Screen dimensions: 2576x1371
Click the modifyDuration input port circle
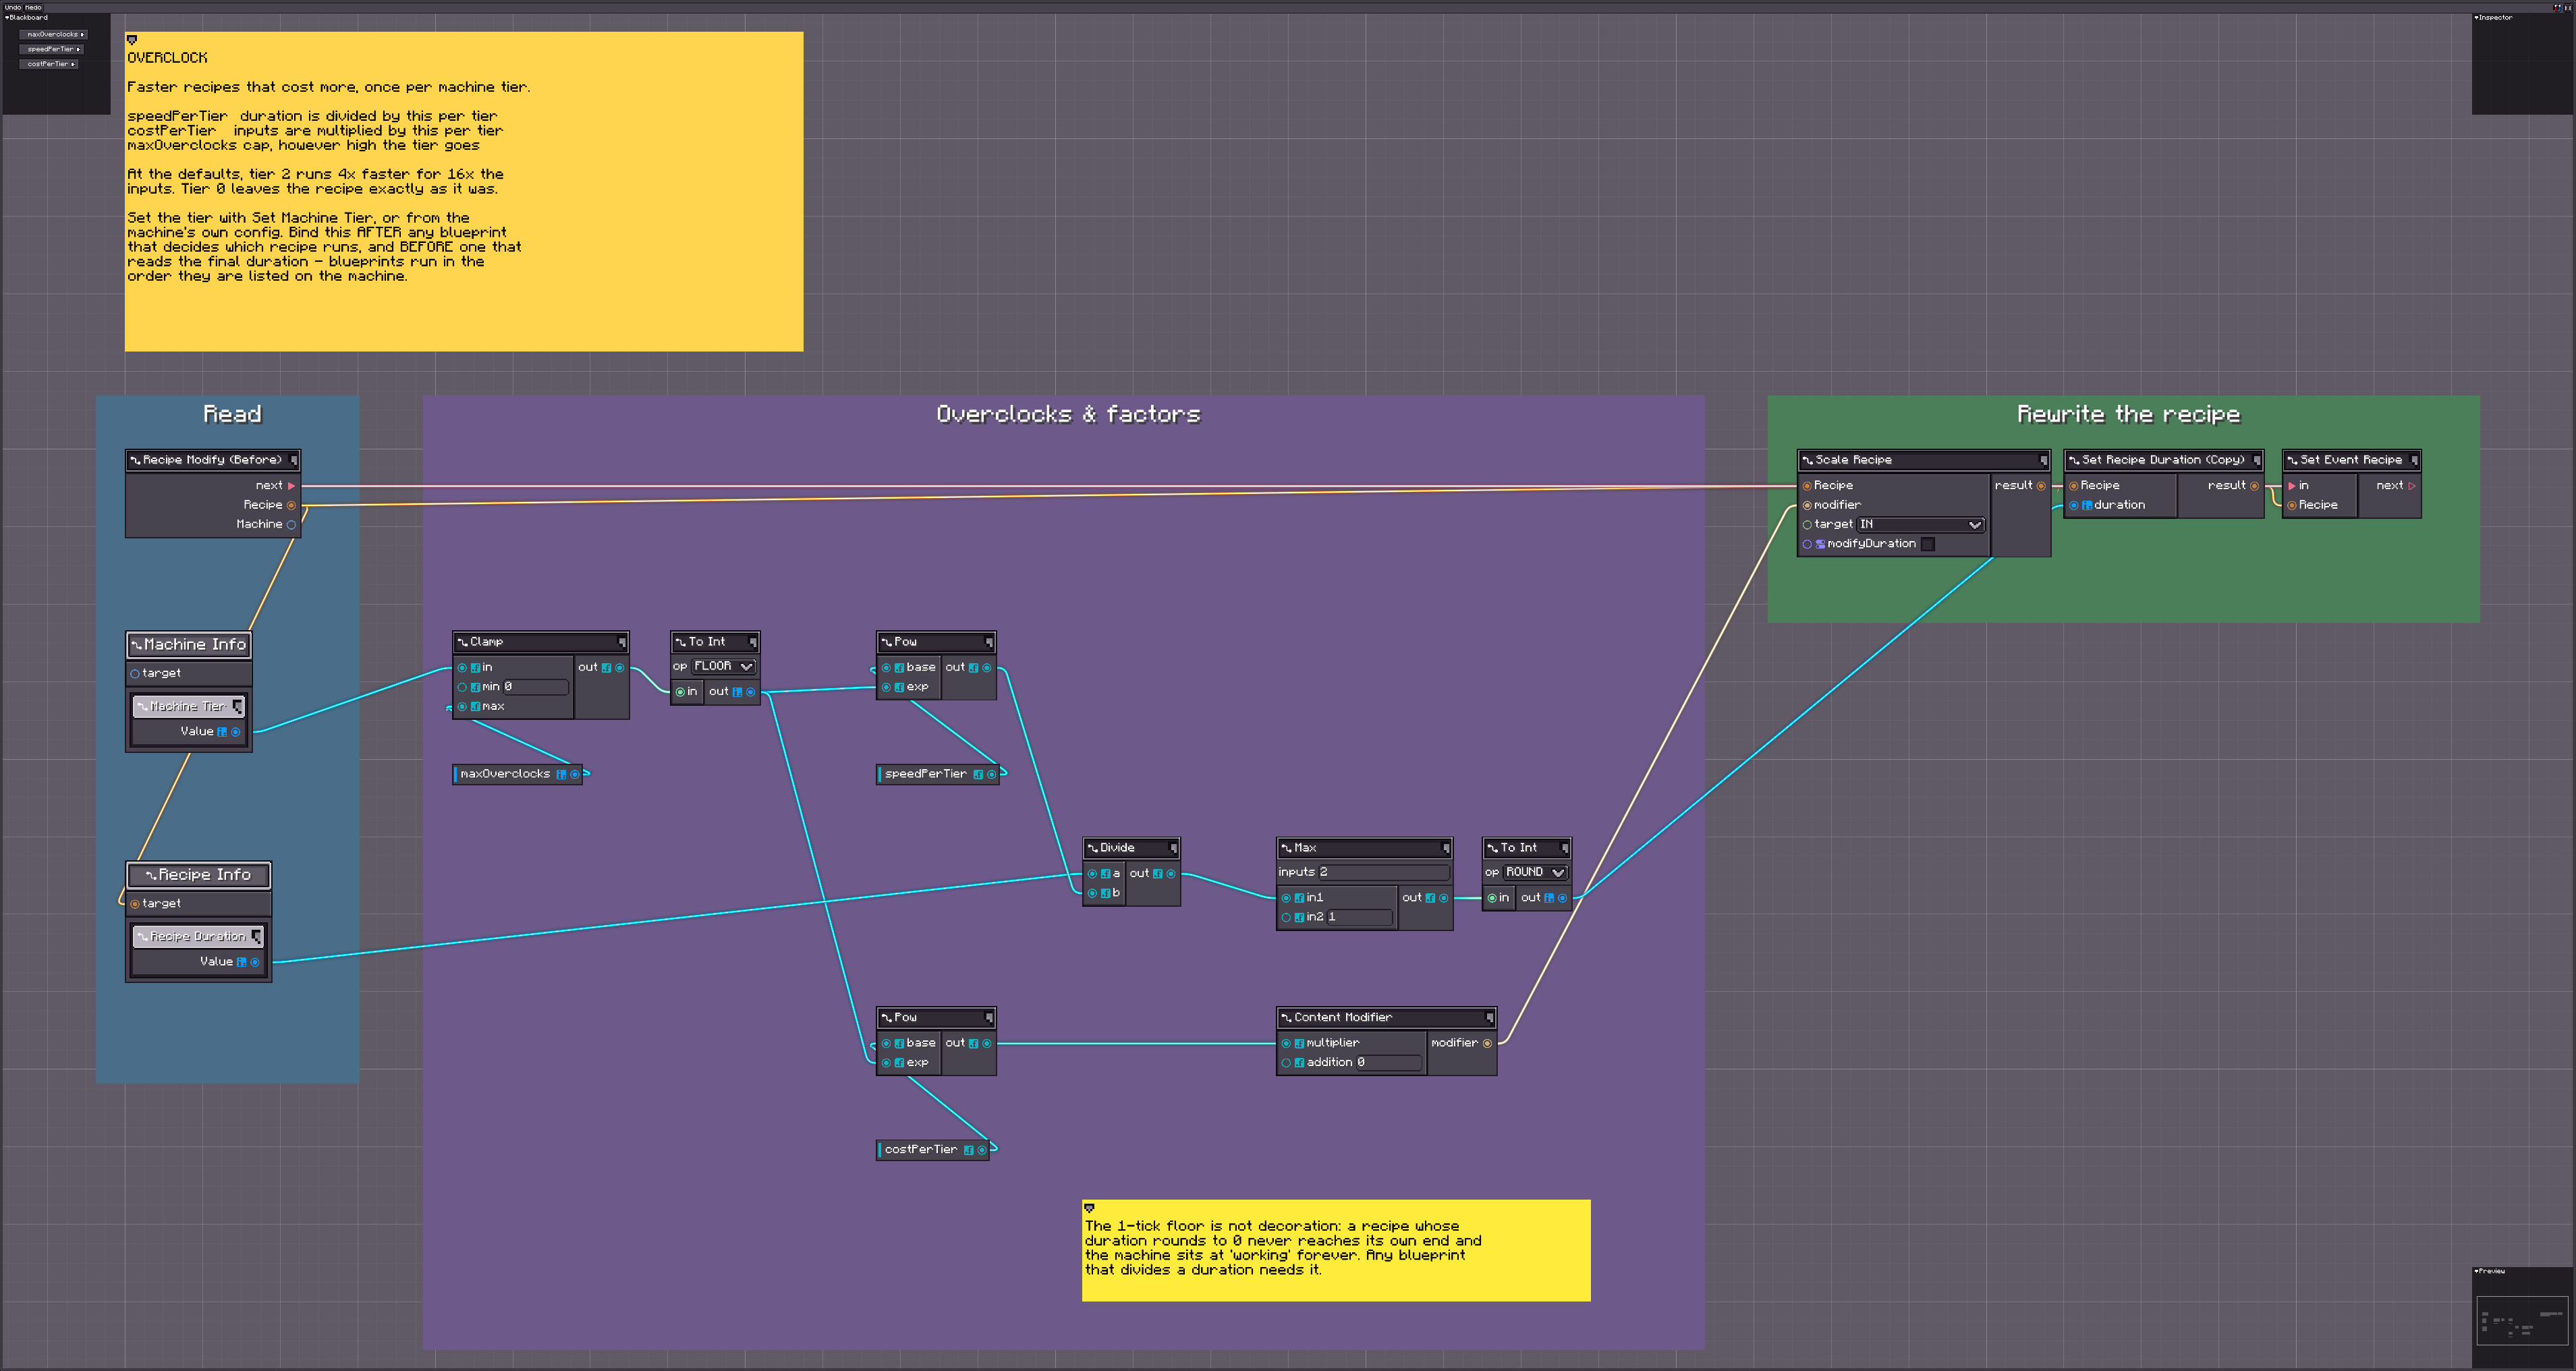(x=1807, y=544)
